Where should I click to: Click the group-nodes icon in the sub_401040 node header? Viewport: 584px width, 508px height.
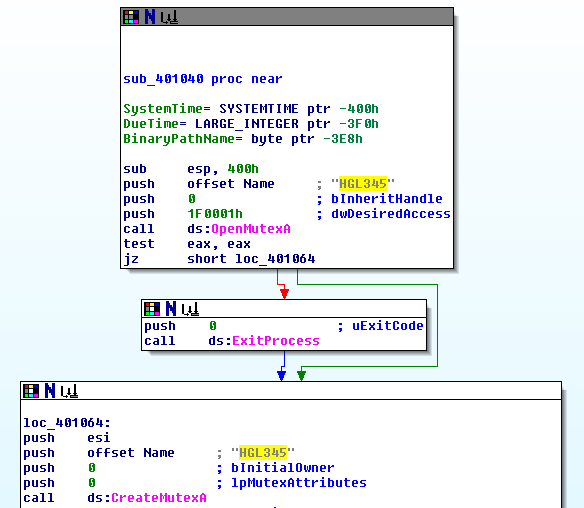169,18
